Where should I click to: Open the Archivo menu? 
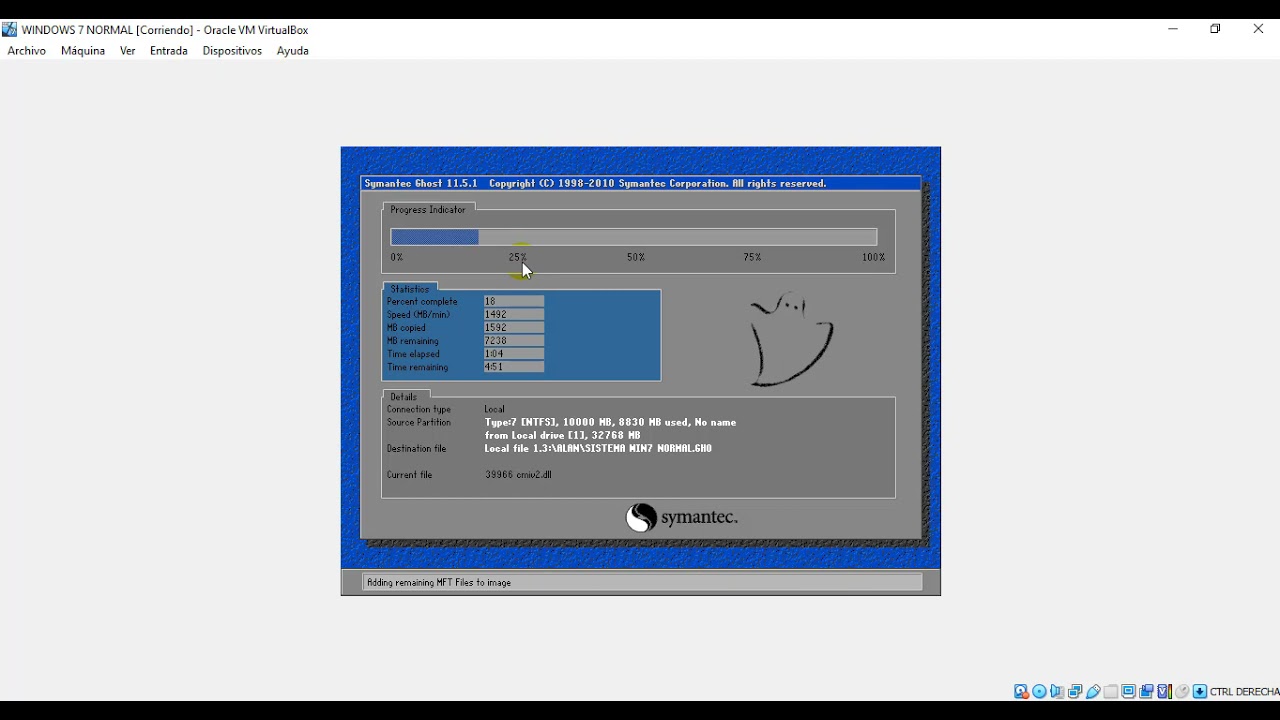point(27,51)
